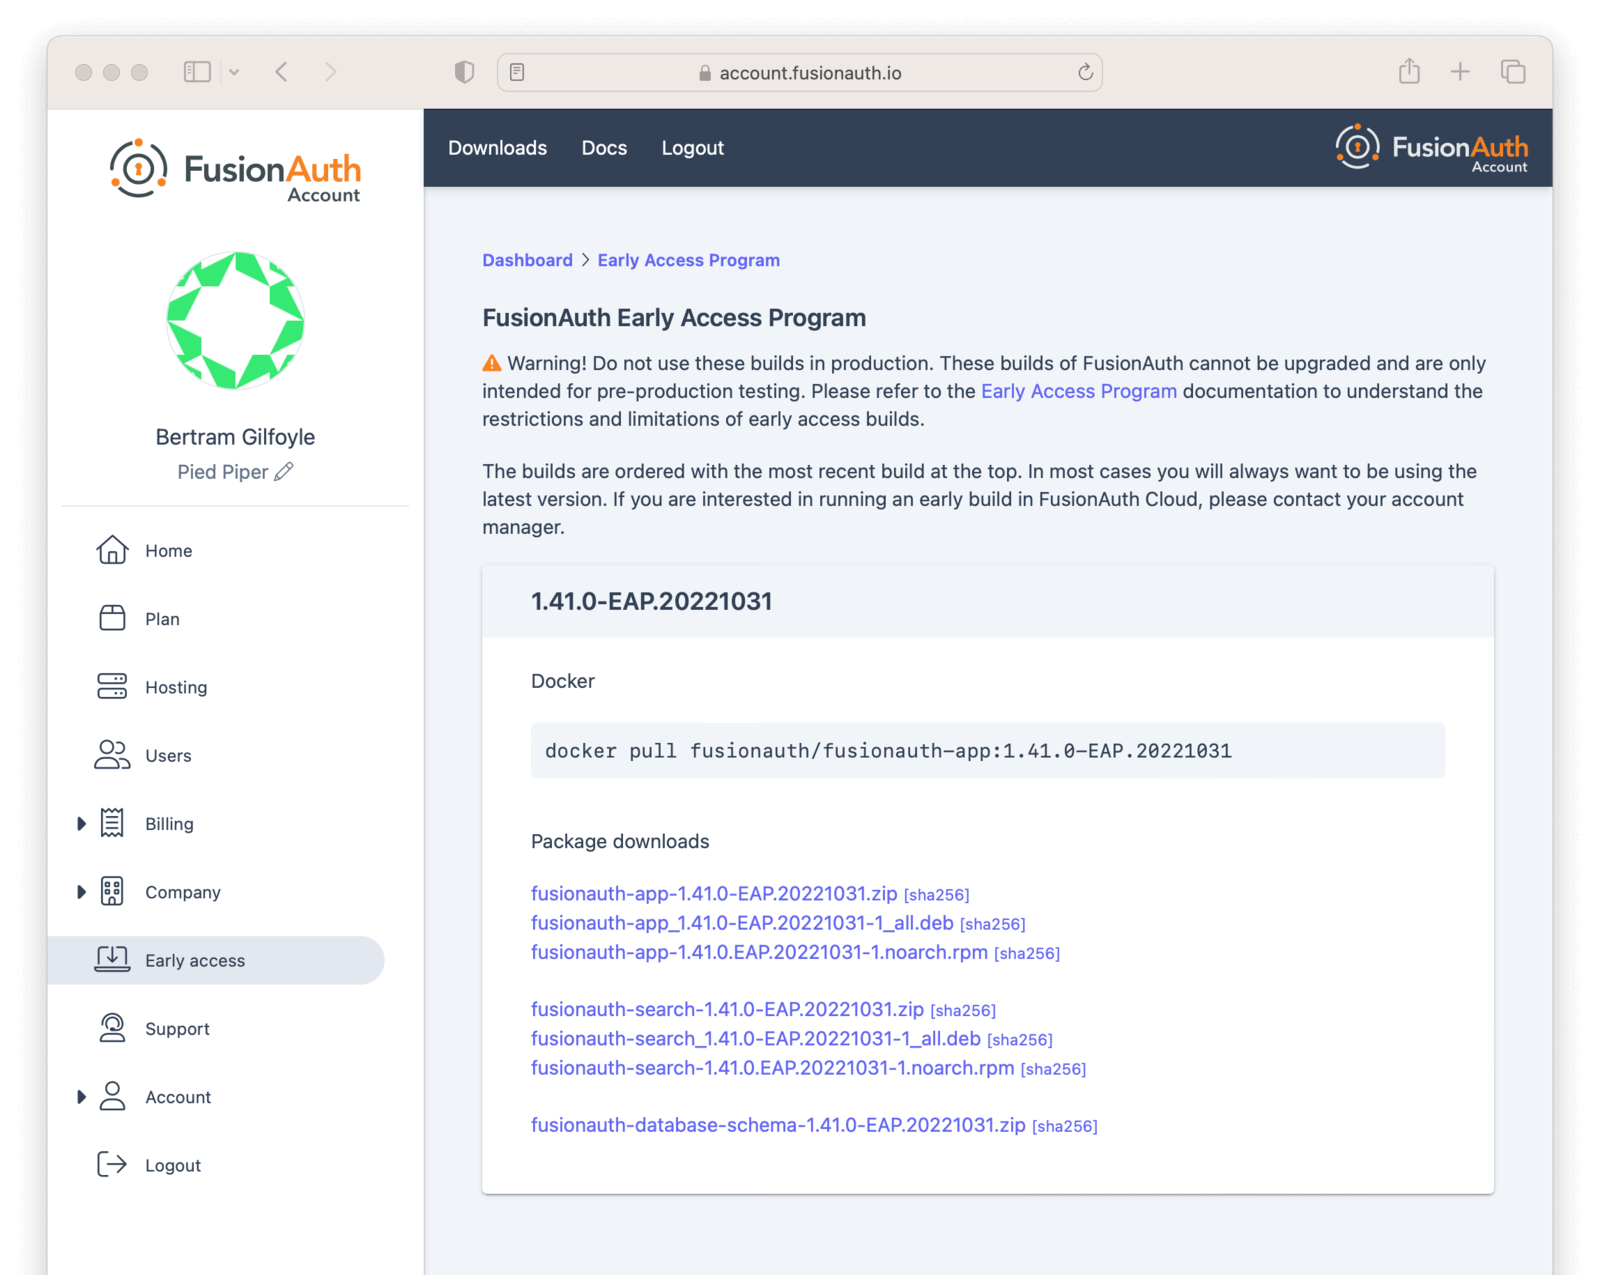Open sha256 for fusionauth-app rpm
The height and width of the screenshot is (1275, 1600).
(1027, 954)
